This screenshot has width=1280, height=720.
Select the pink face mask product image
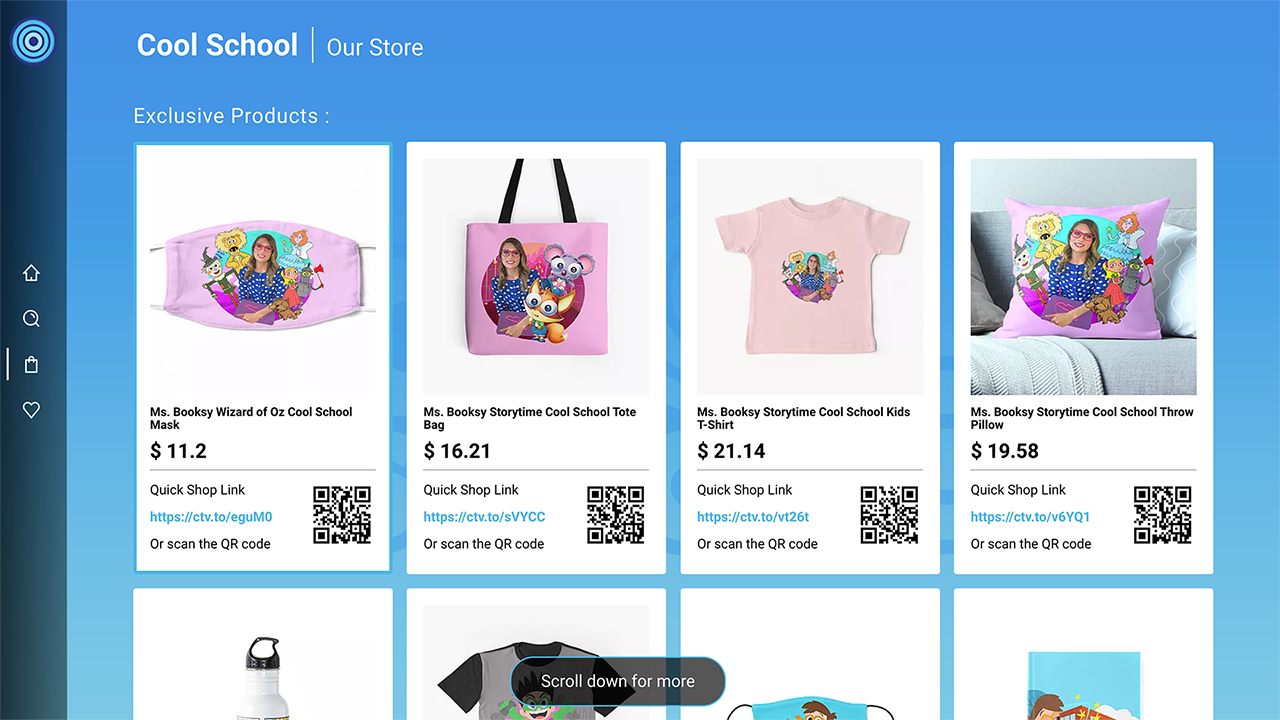click(263, 277)
